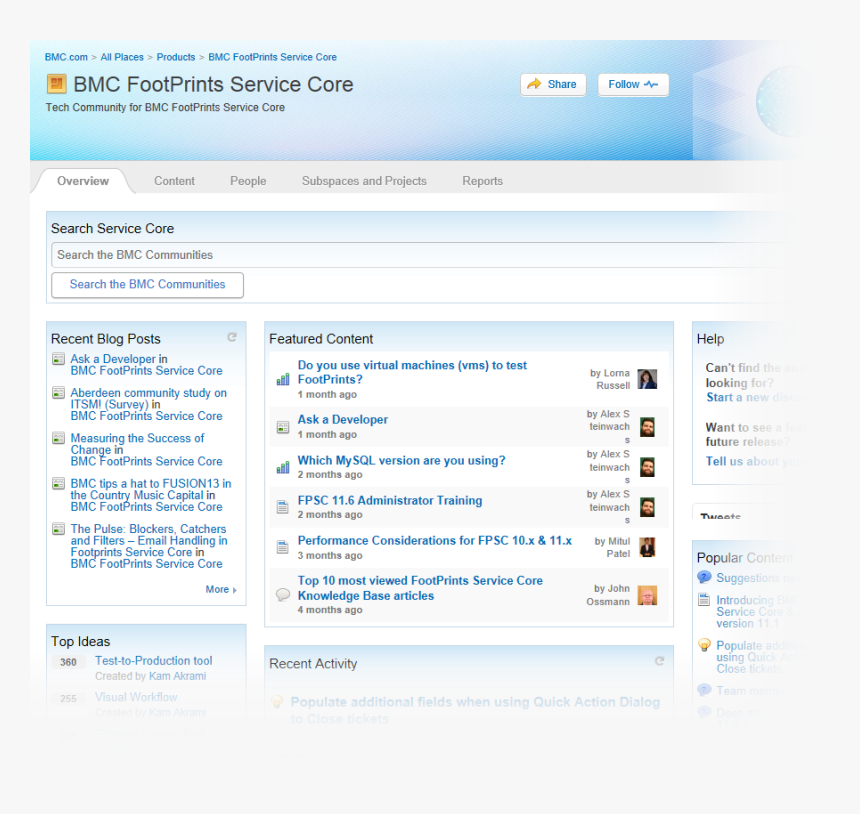Click Start a new discussion link in Help
The width and height of the screenshot is (860, 814).
[x=757, y=397]
